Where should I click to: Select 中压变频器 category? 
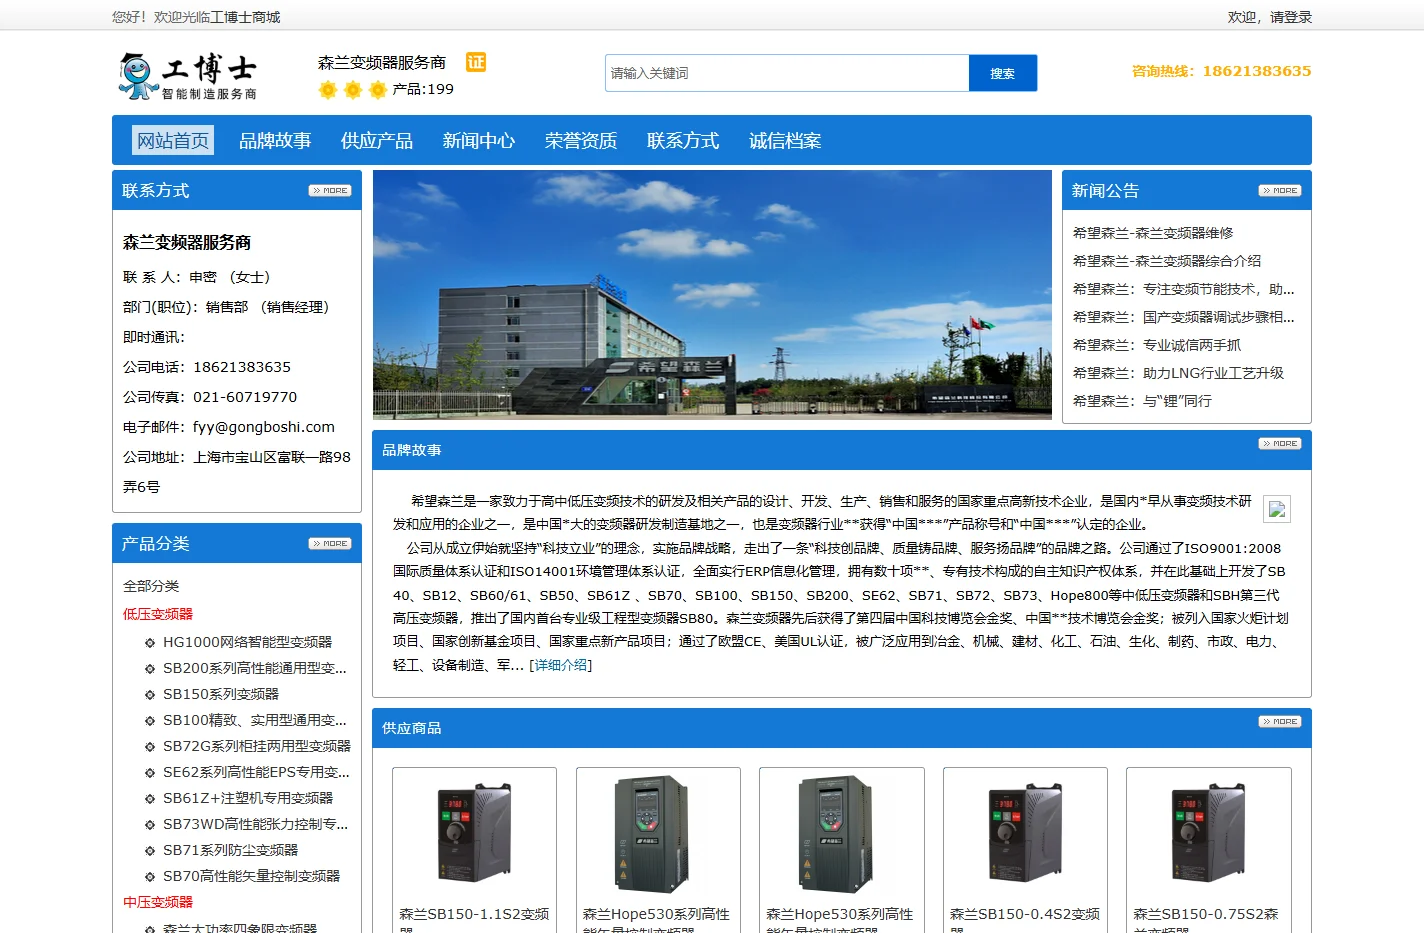click(158, 902)
